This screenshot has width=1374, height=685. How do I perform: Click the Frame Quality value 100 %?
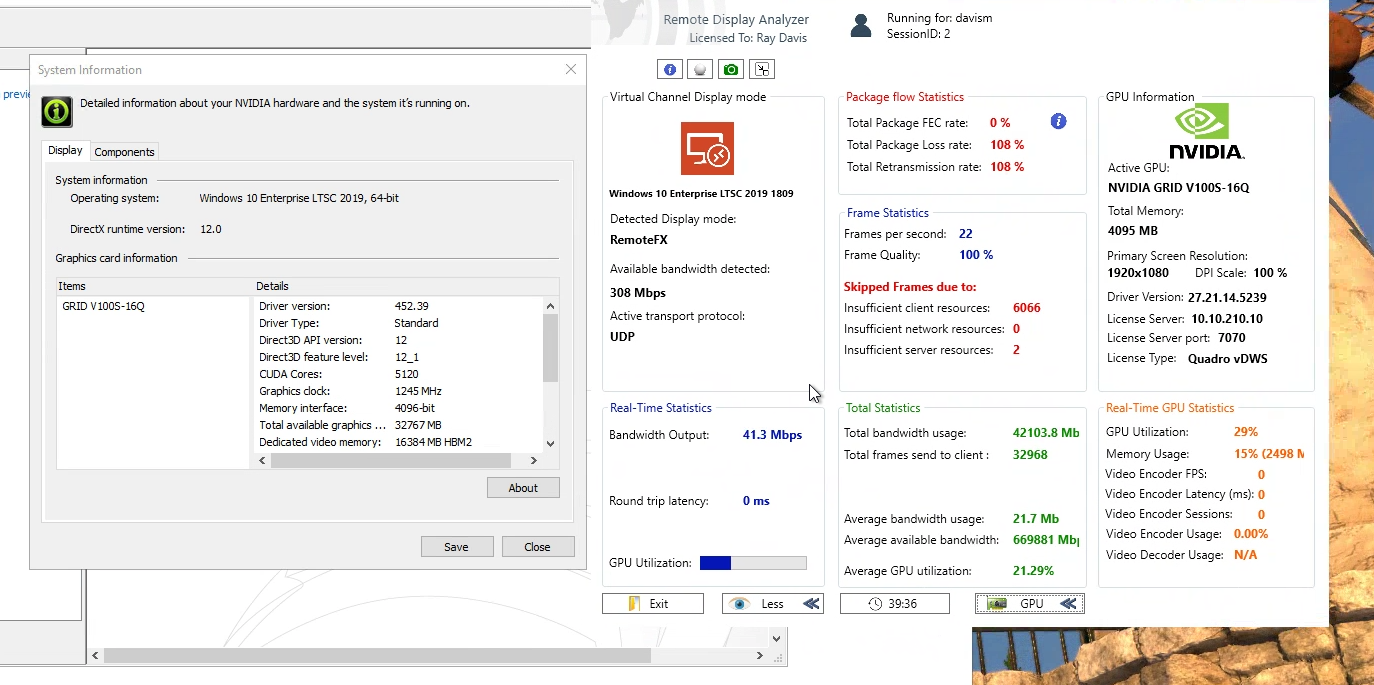[x=976, y=255]
